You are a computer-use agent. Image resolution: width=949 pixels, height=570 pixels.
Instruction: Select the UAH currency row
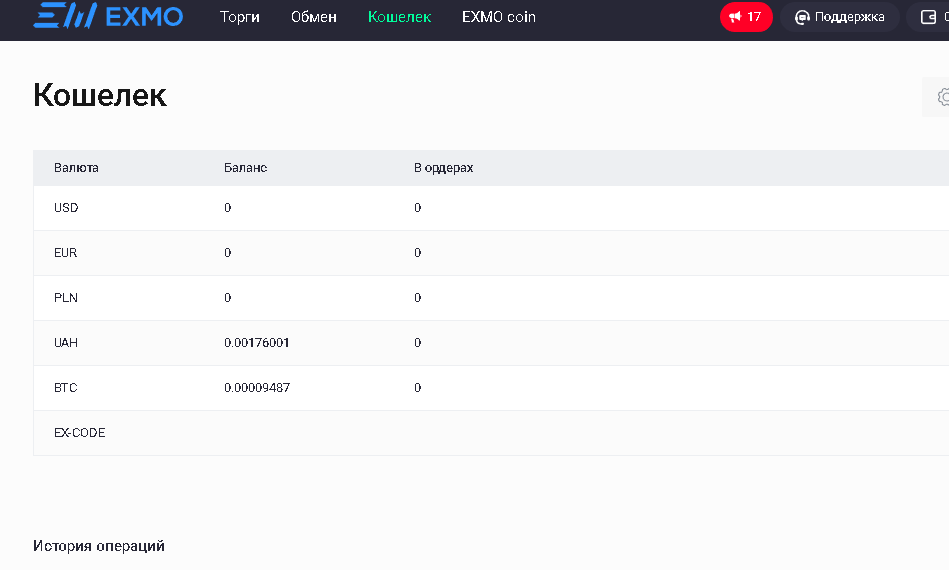pos(66,343)
